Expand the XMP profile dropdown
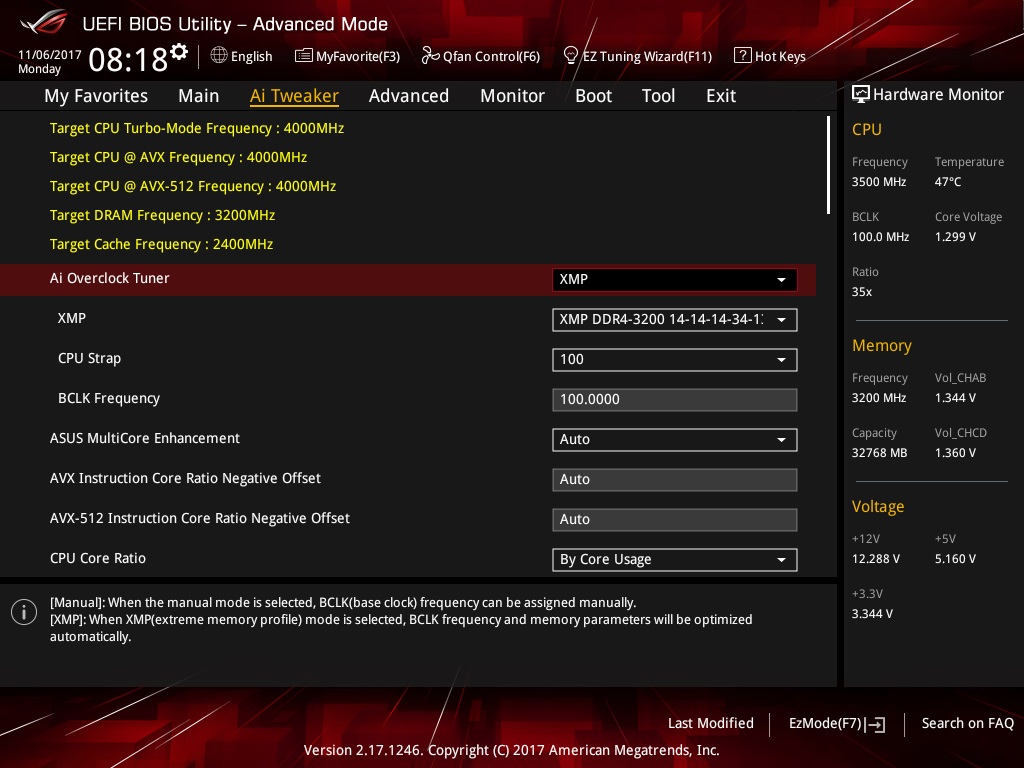 pos(675,320)
